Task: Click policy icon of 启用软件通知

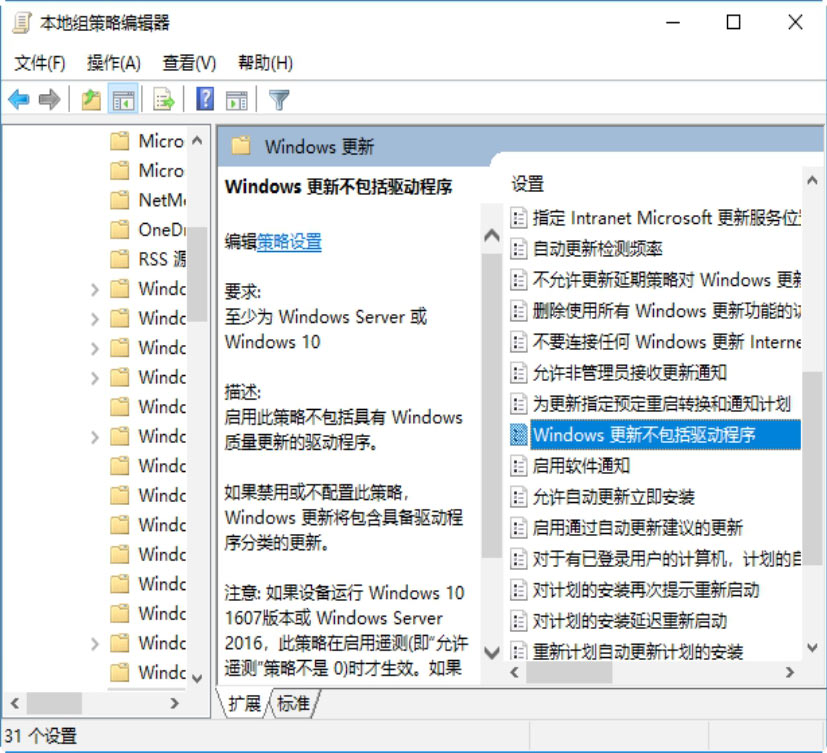Action: point(518,466)
